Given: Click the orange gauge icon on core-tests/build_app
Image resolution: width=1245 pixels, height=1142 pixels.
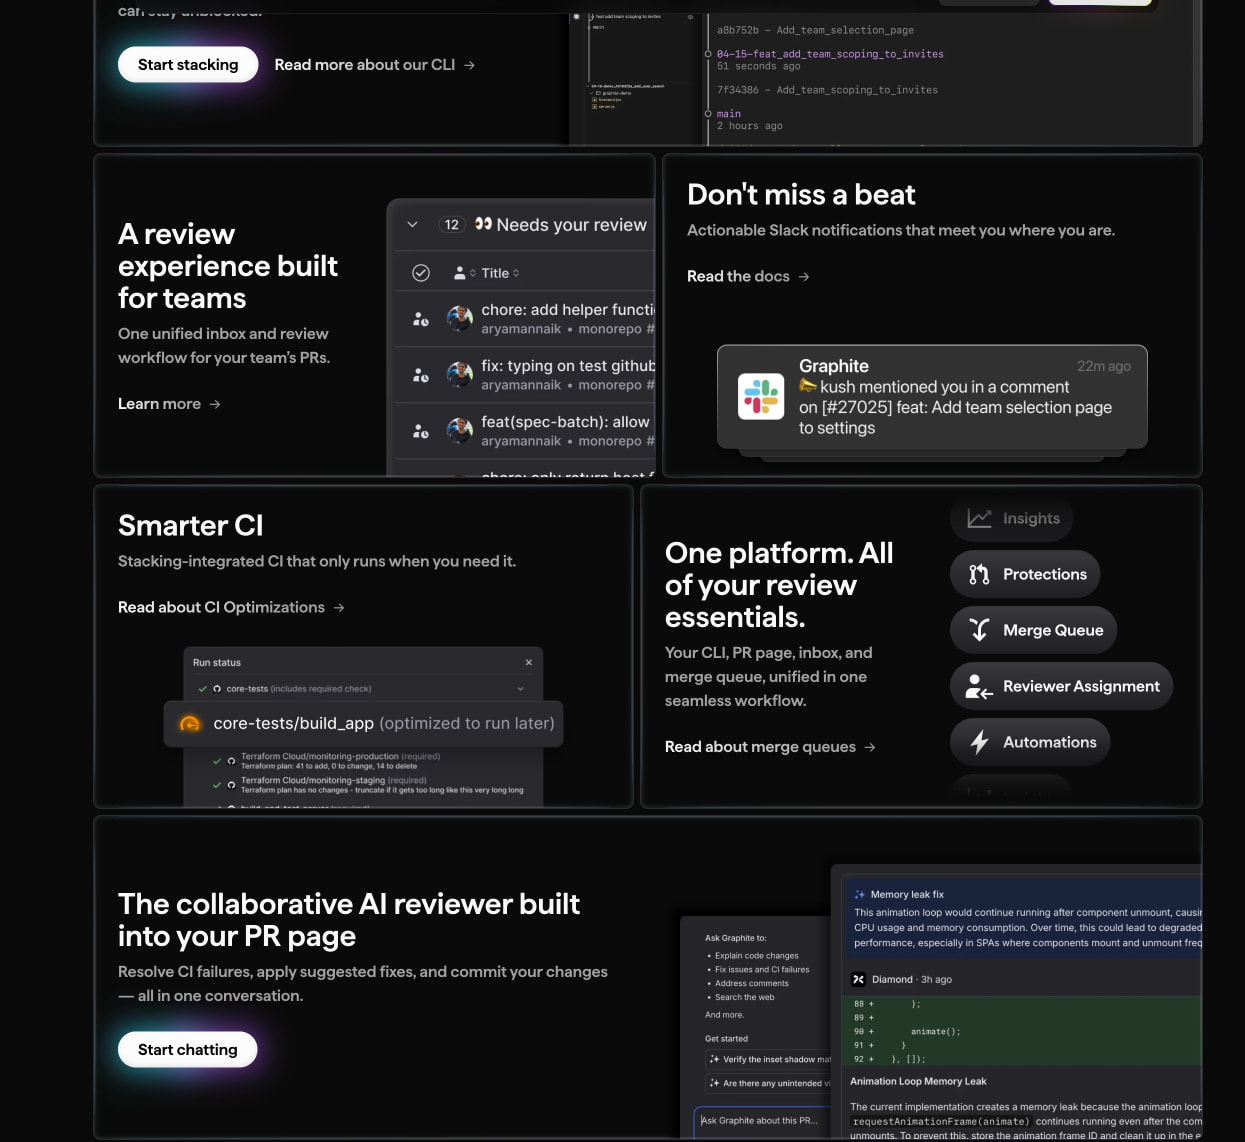Looking at the screenshot, I should 189,723.
